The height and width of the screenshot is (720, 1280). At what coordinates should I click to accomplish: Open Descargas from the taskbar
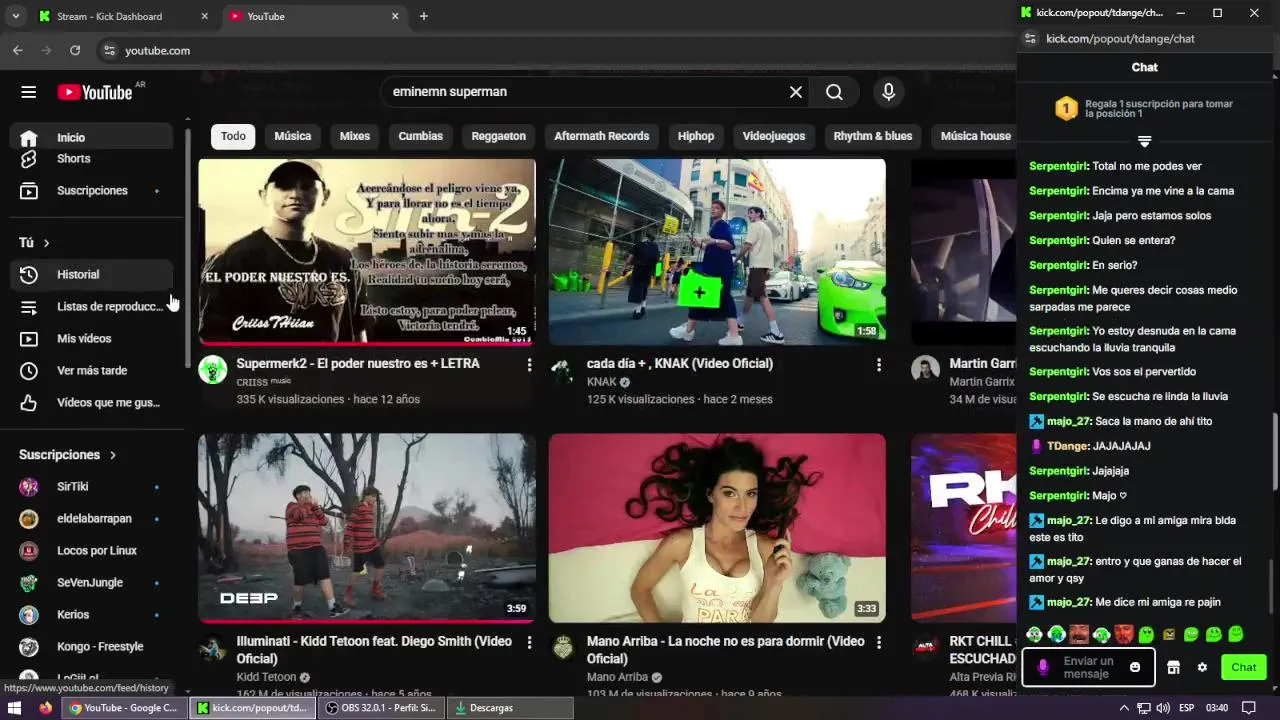click(510, 708)
